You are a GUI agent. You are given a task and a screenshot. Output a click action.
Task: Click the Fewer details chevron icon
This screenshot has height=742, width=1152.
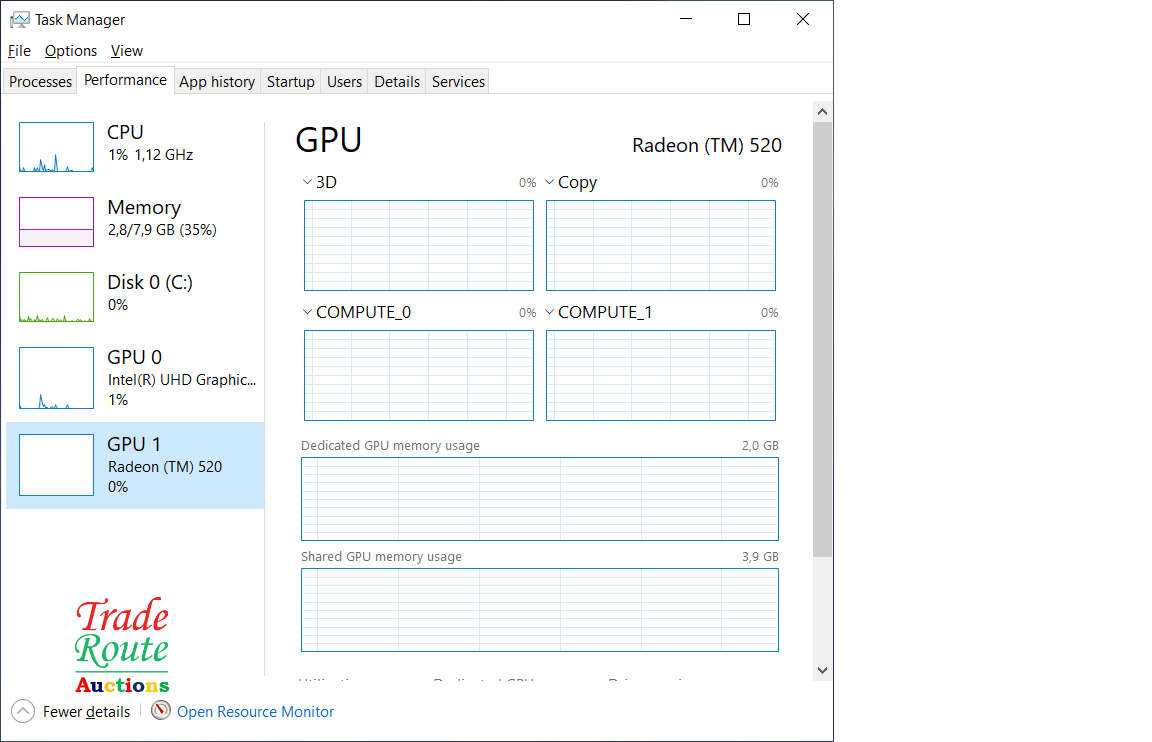[x=23, y=712]
